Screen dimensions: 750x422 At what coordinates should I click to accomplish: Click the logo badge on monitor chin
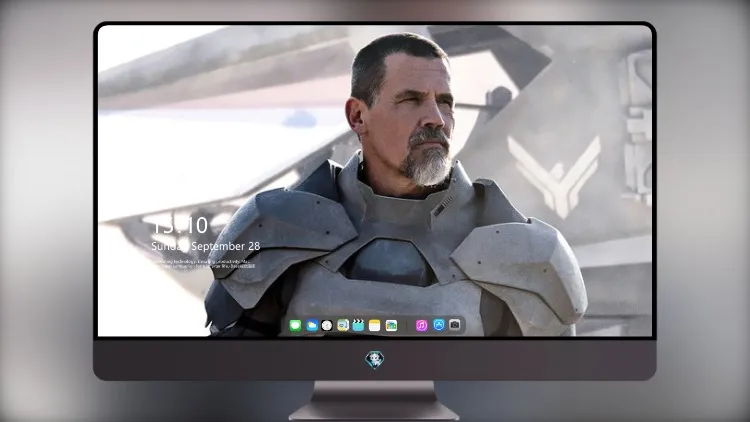point(375,360)
